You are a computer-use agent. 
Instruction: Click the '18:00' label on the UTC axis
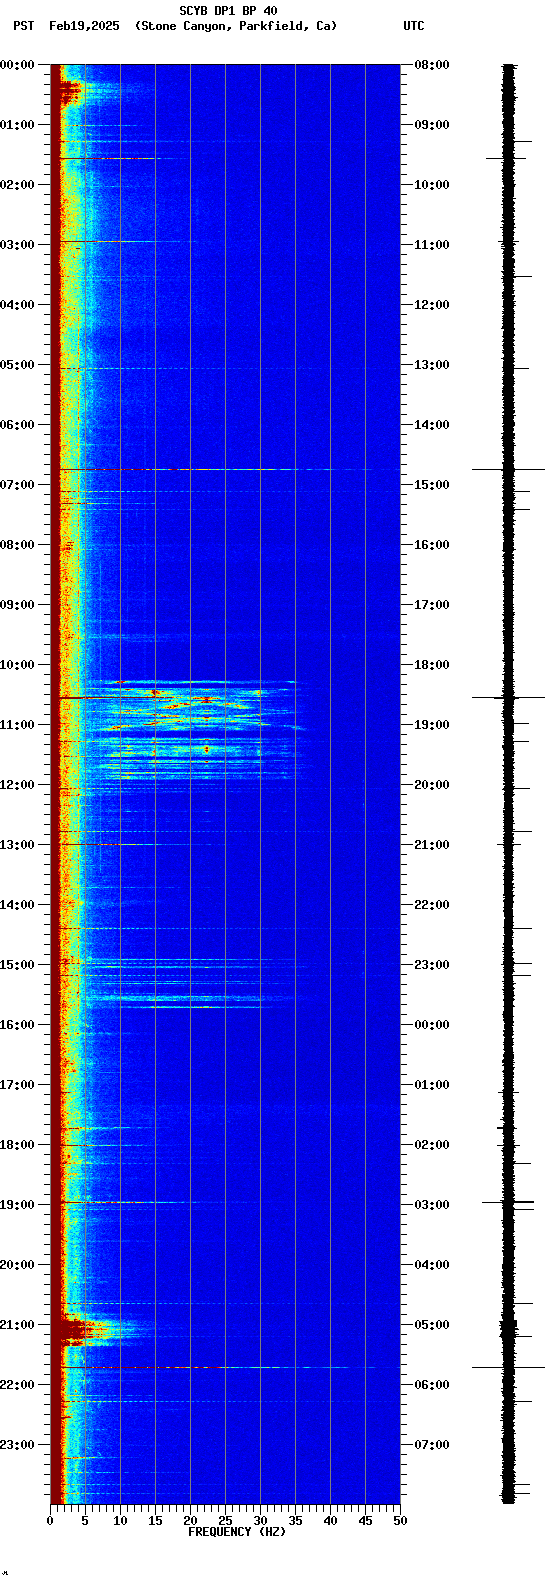click(432, 665)
